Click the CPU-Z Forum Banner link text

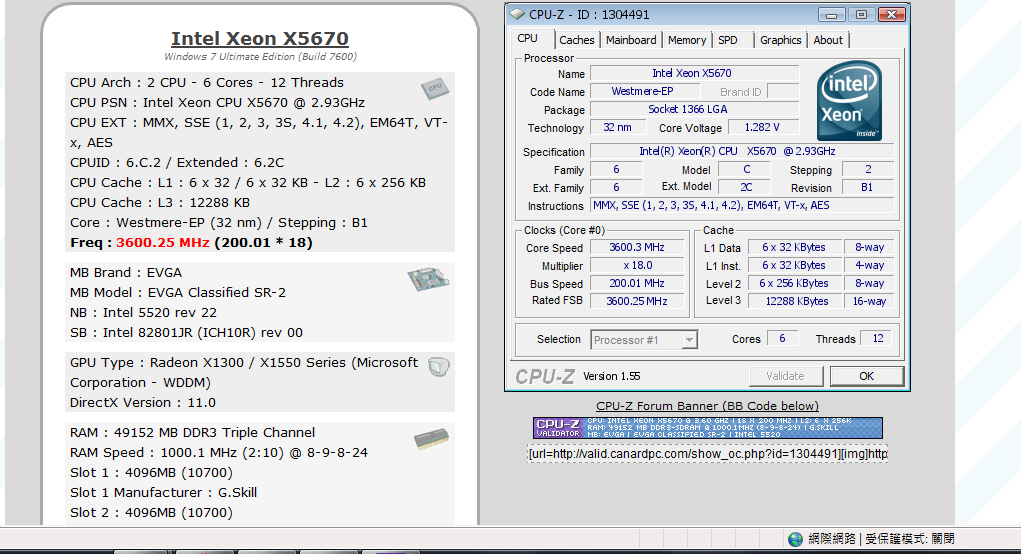point(707,406)
